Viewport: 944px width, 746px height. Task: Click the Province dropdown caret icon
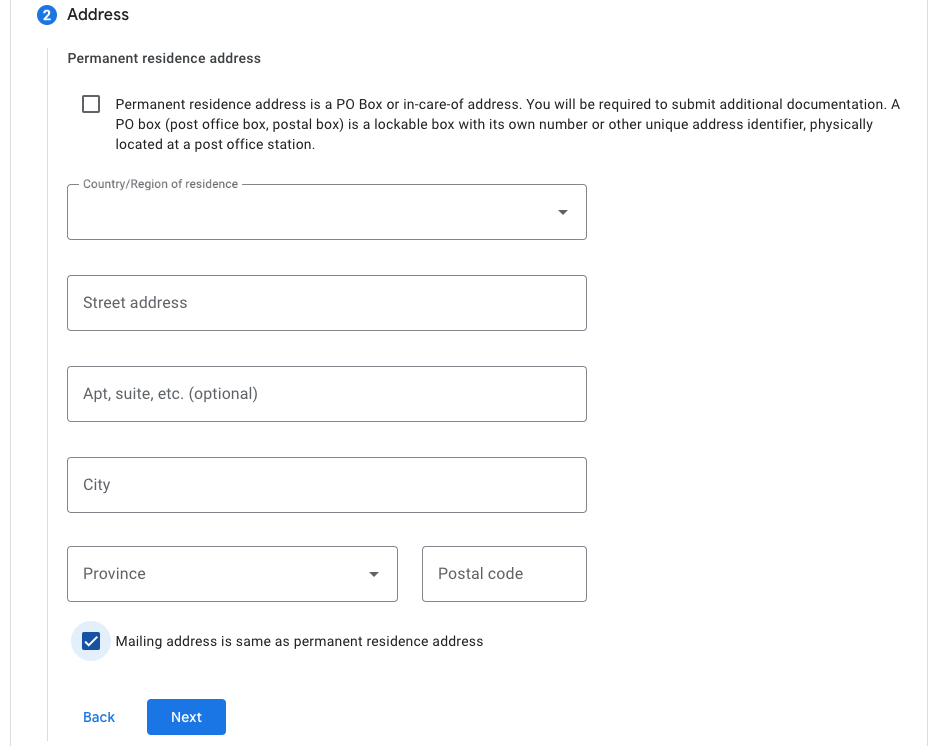[374, 574]
